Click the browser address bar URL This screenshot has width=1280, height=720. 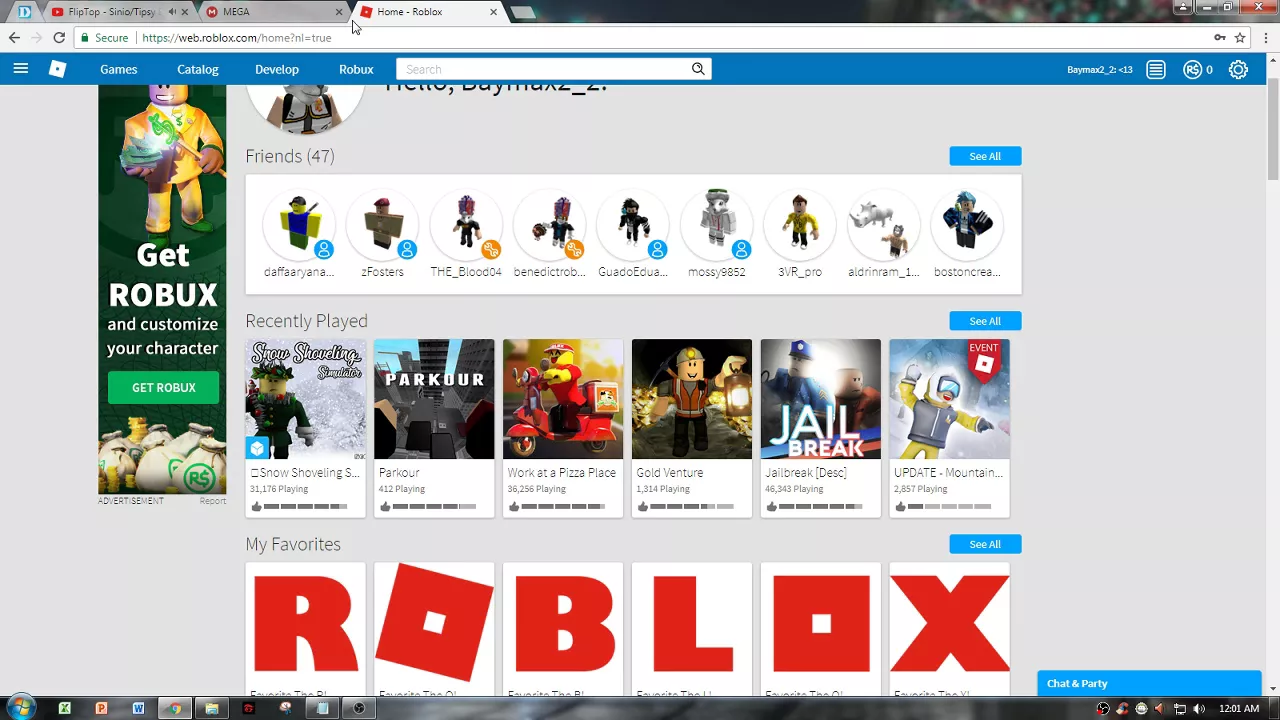(237, 38)
